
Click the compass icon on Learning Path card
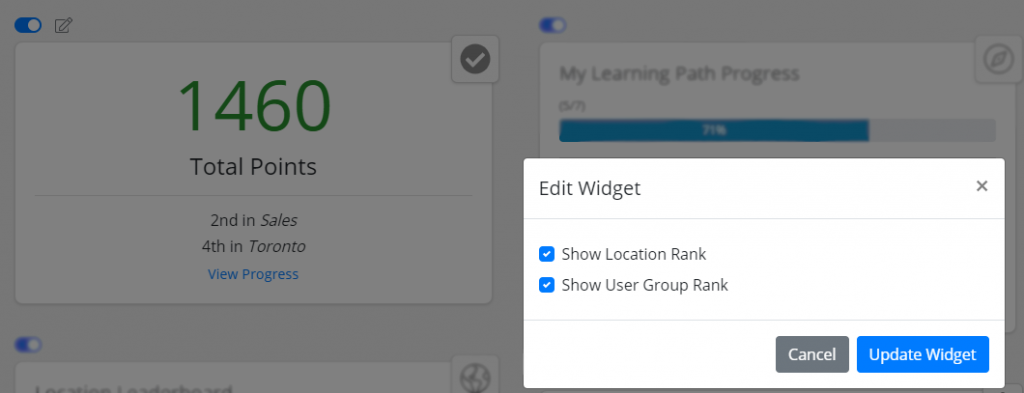coord(999,59)
